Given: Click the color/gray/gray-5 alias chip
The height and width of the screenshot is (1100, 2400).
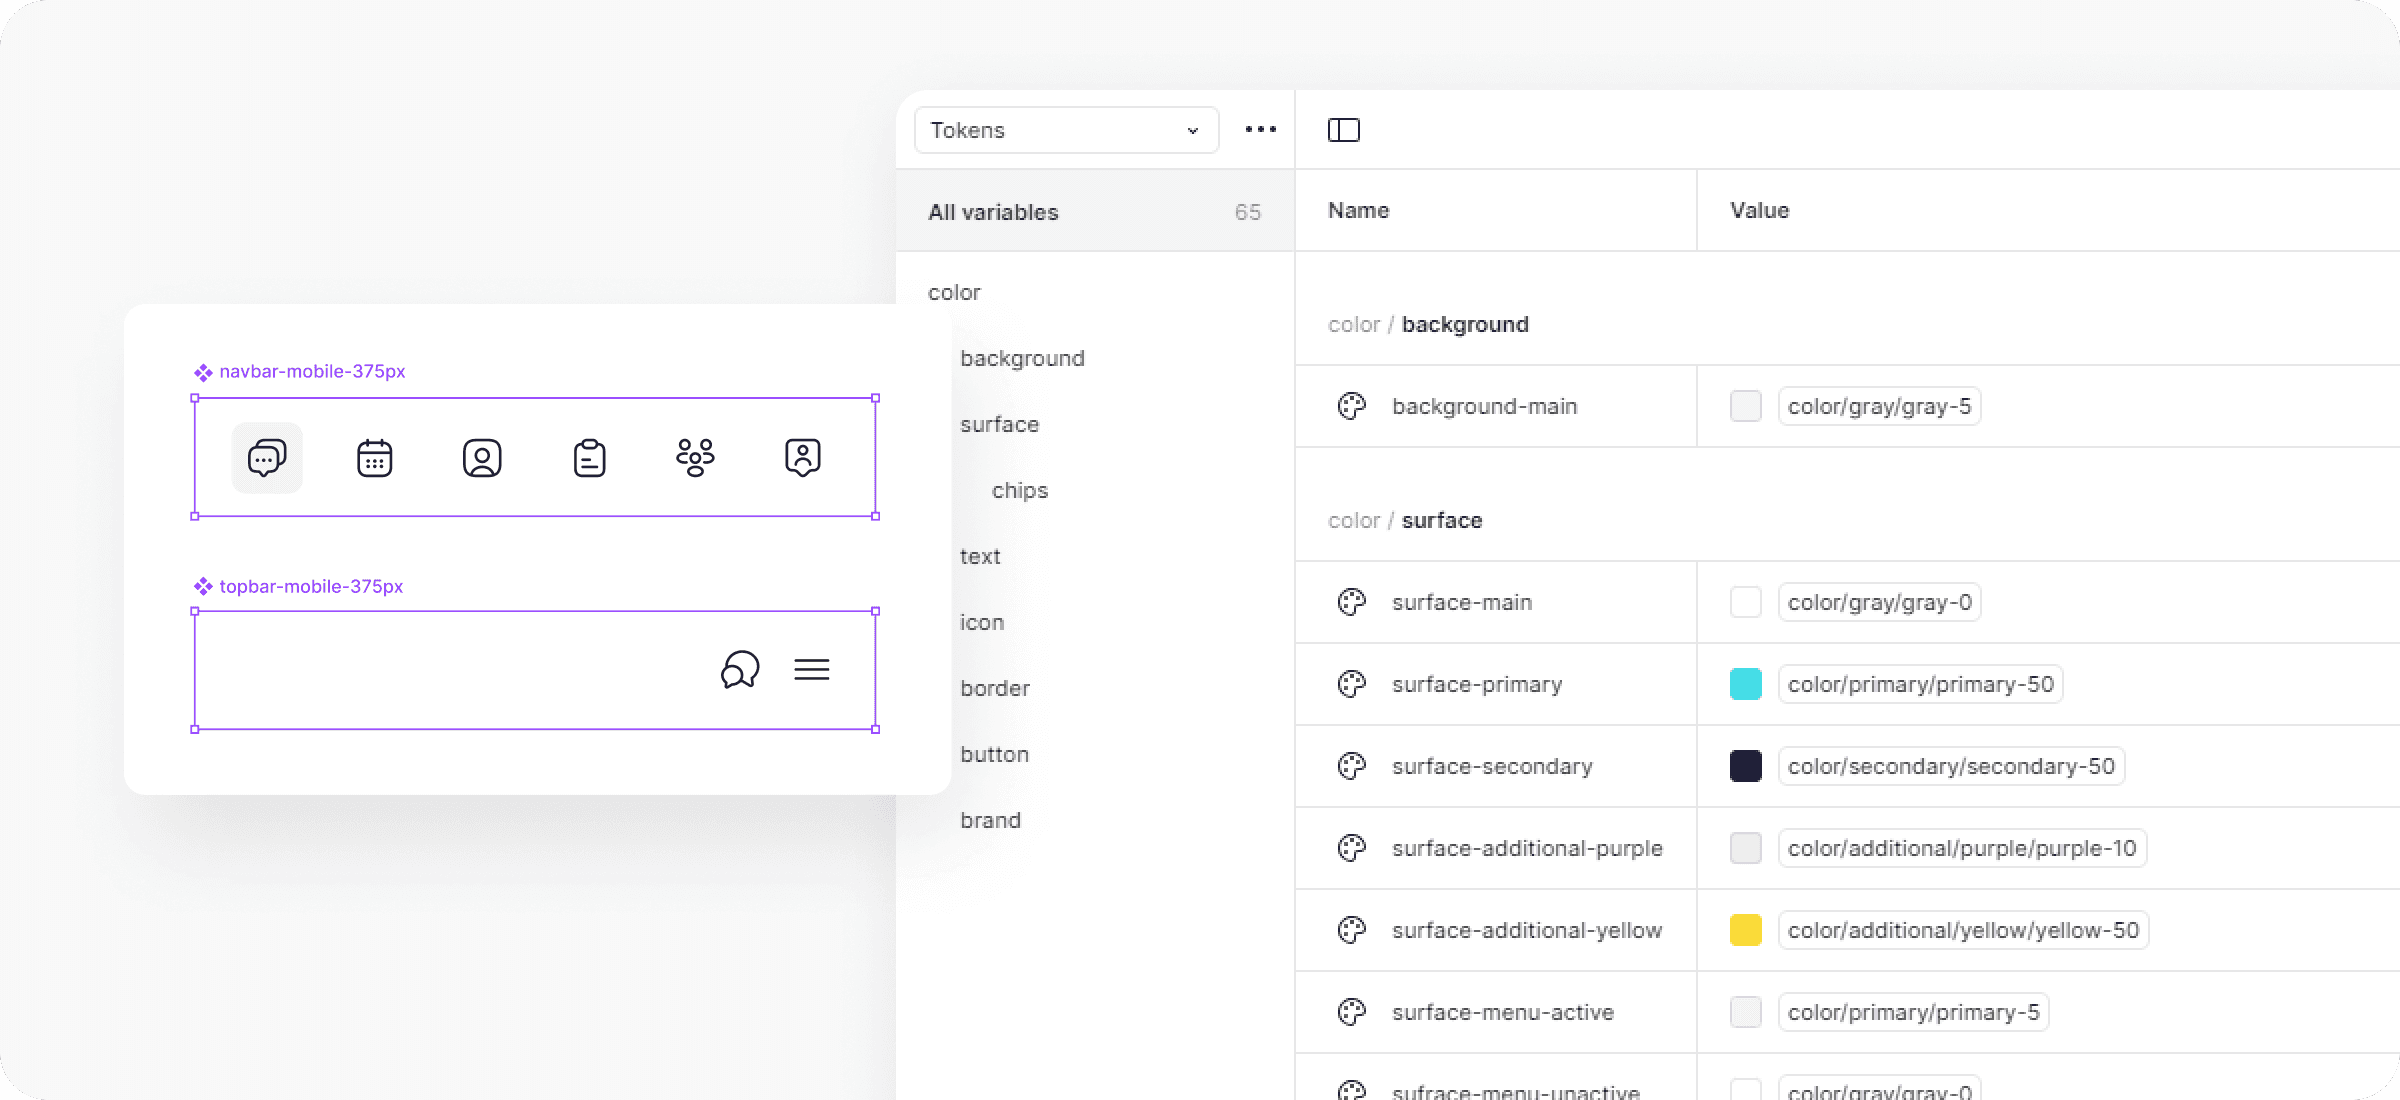Looking at the screenshot, I should [1878, 406].
